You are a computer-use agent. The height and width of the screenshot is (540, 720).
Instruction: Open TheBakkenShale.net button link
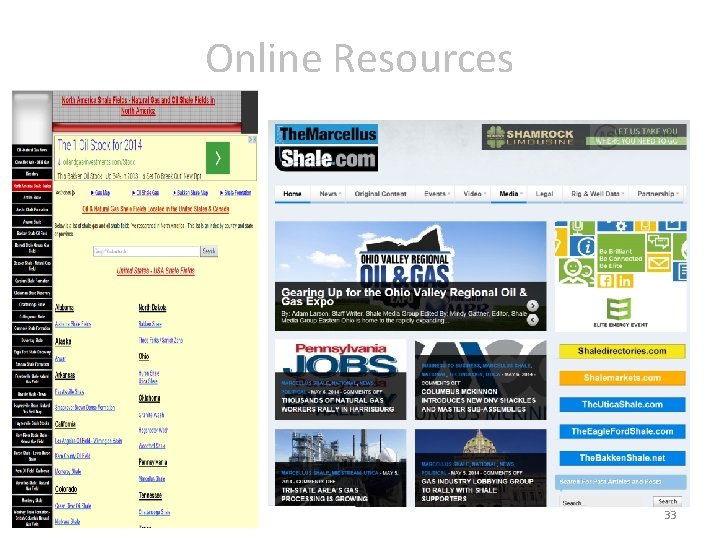pyautogui.click(x=622, y=458)
